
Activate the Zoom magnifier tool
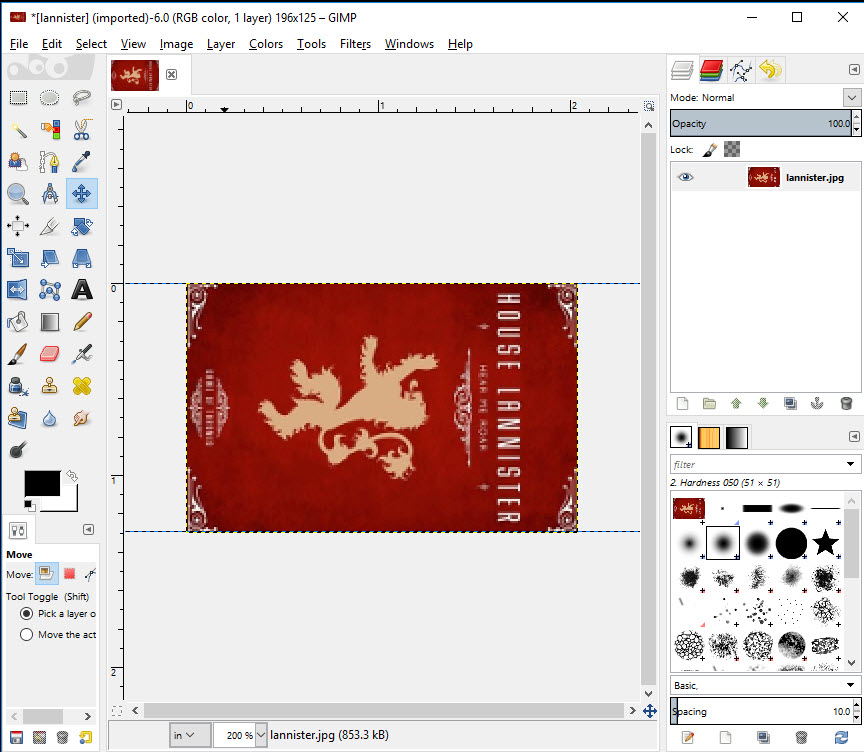pos(18,194)
